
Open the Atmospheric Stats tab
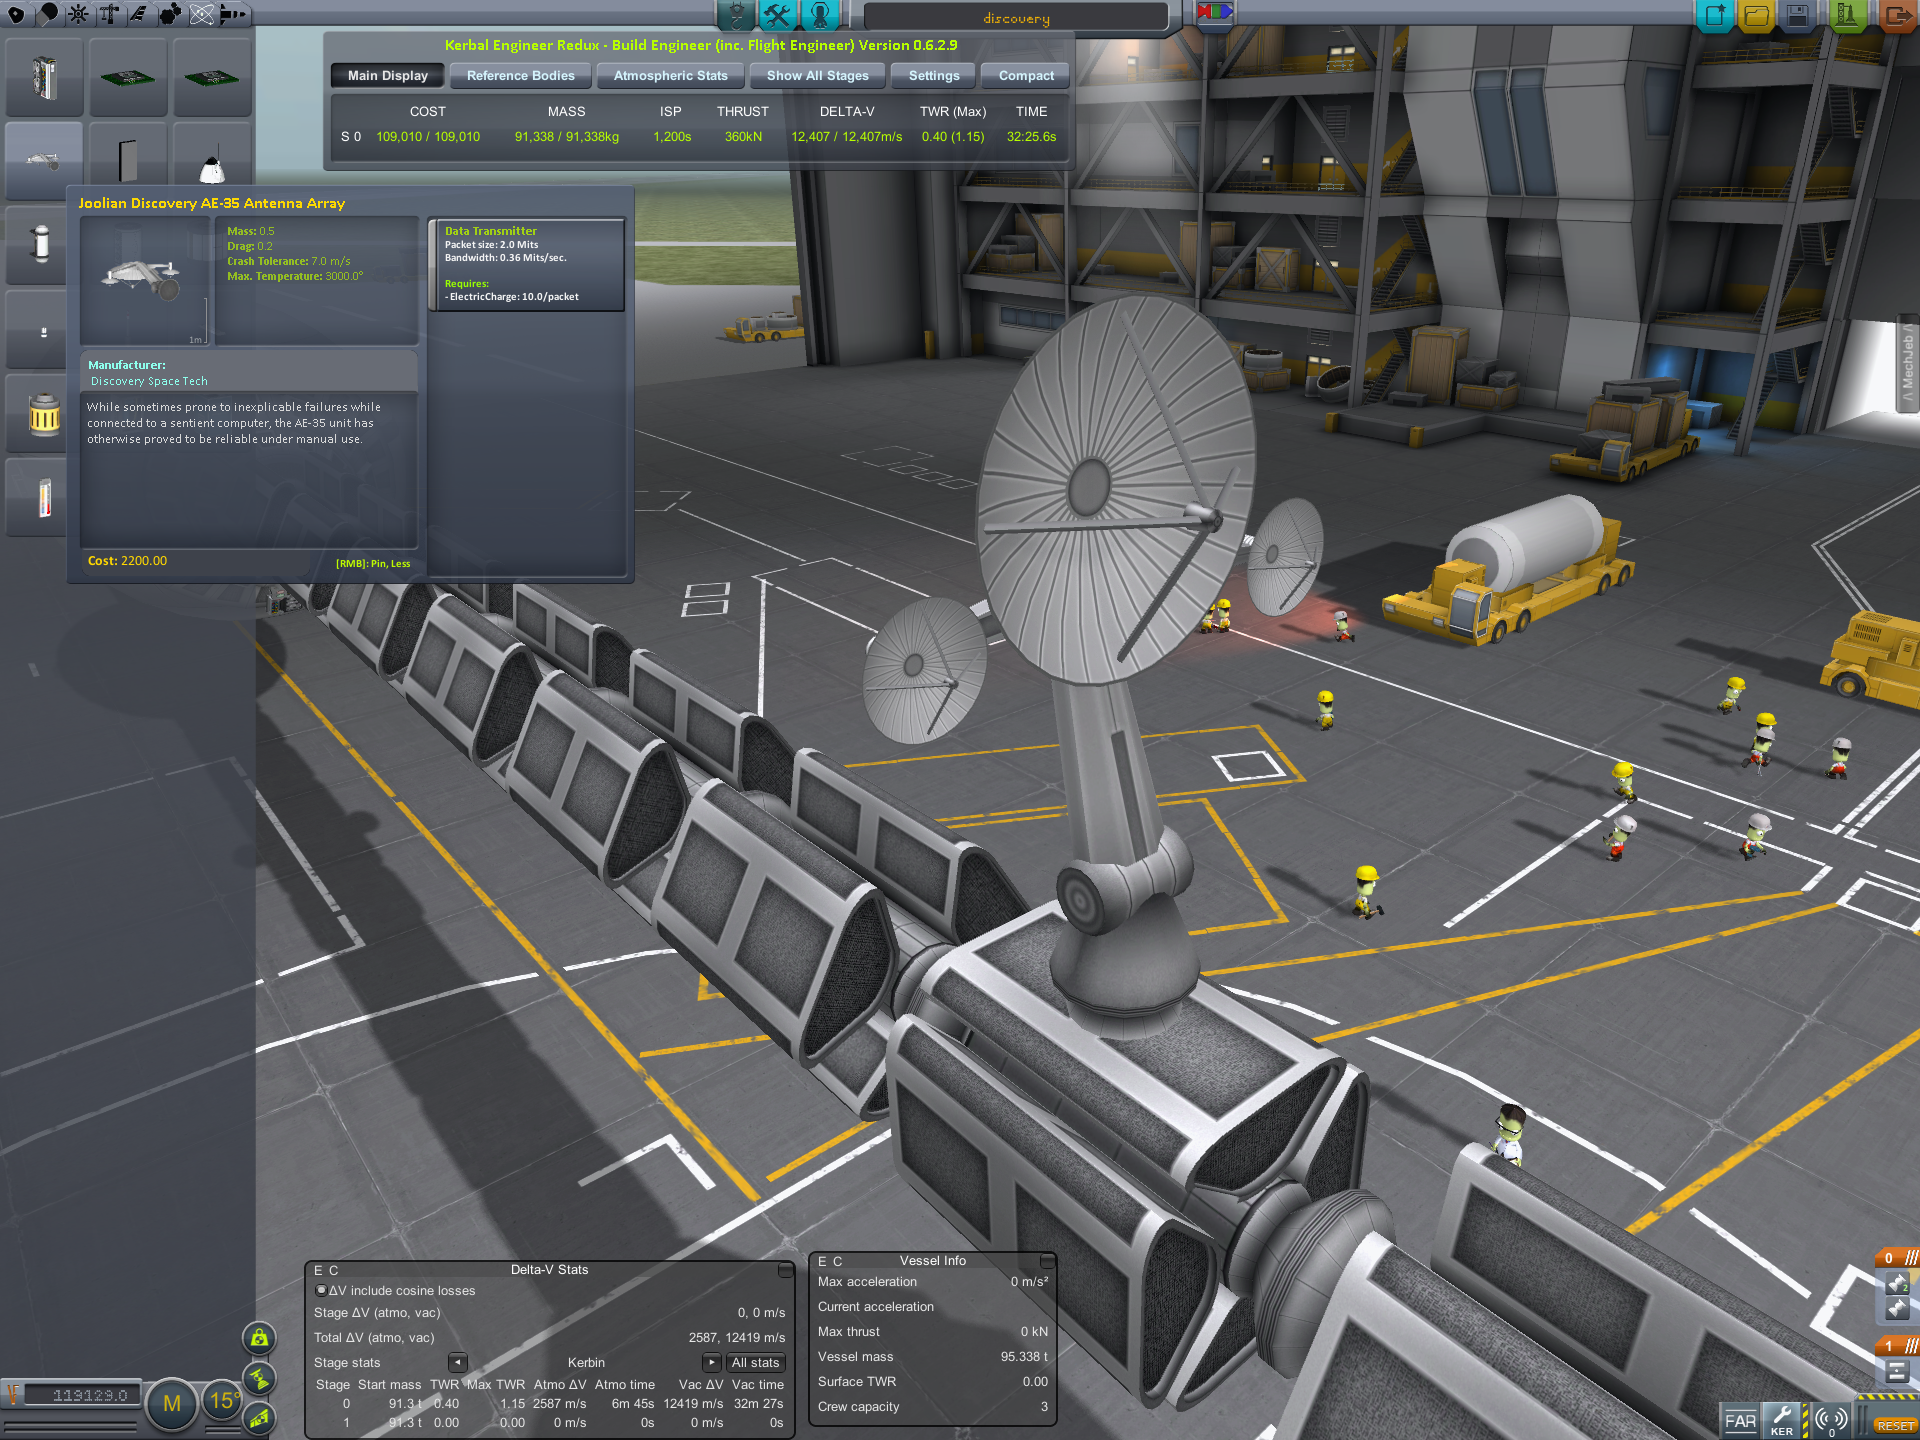coord(671,76)
